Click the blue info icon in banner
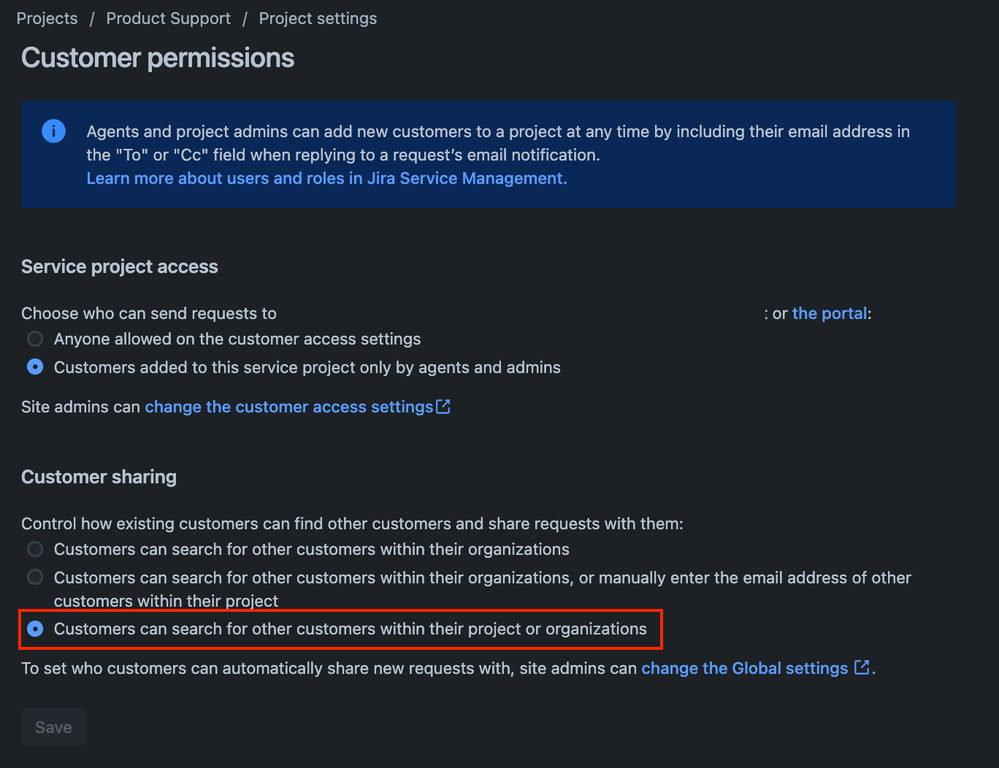The image size is (999, 768). [x=54, y=131]
